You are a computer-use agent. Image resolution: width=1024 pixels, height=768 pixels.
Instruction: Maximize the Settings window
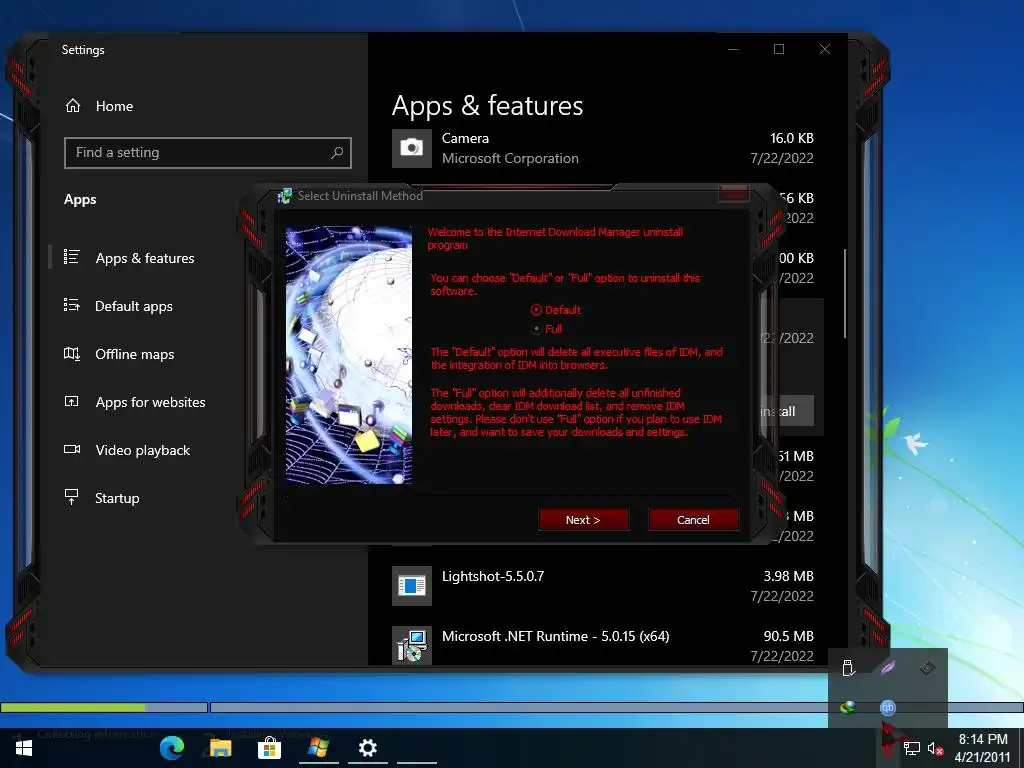[779, 50]
